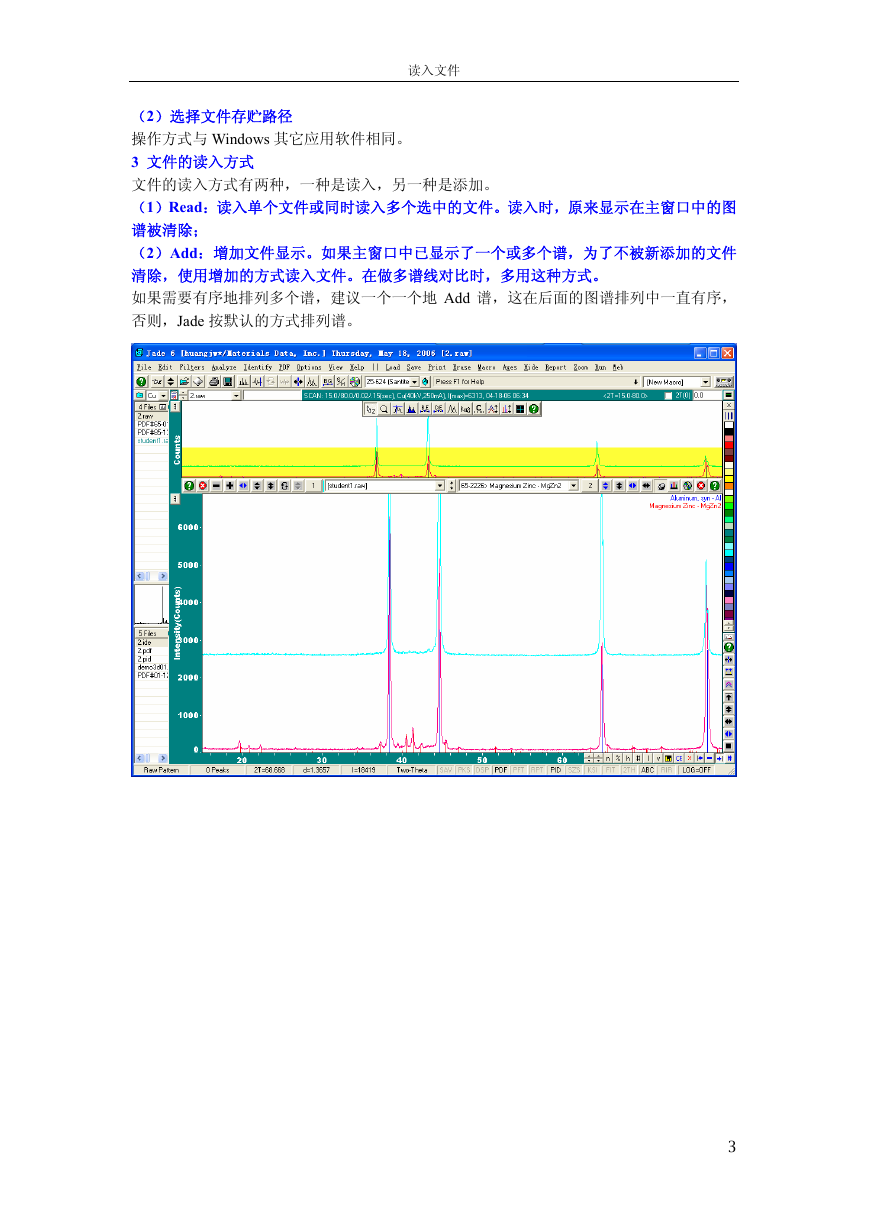Click the blue folder icon left of Cu
The height and width of the screenshot is (1228, 869).
[x=140, y=396]
